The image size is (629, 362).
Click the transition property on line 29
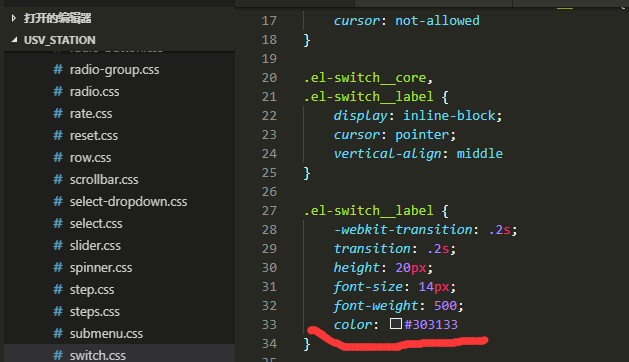pos(372,249)
